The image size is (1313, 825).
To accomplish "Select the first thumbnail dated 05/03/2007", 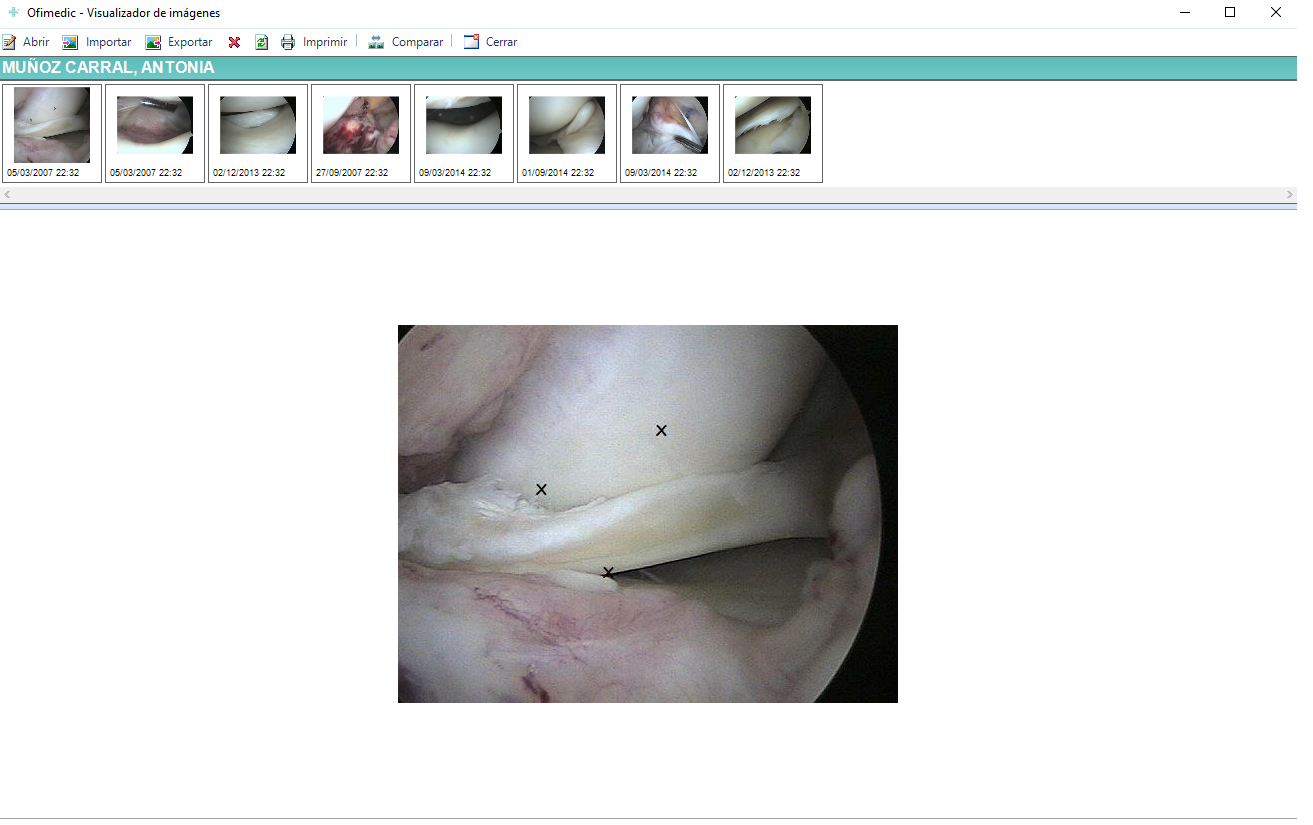I will click(52, 126).
